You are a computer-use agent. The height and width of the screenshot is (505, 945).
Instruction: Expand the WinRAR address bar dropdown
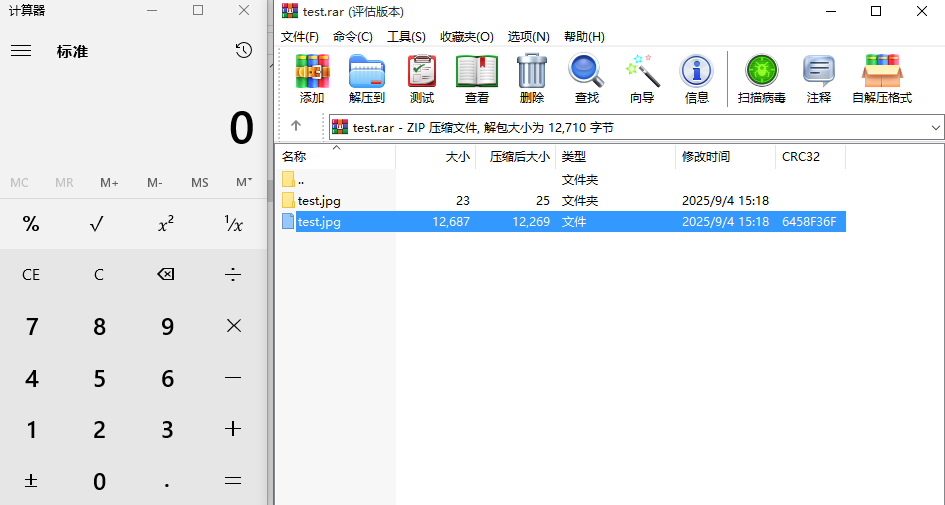click(935, 128)
